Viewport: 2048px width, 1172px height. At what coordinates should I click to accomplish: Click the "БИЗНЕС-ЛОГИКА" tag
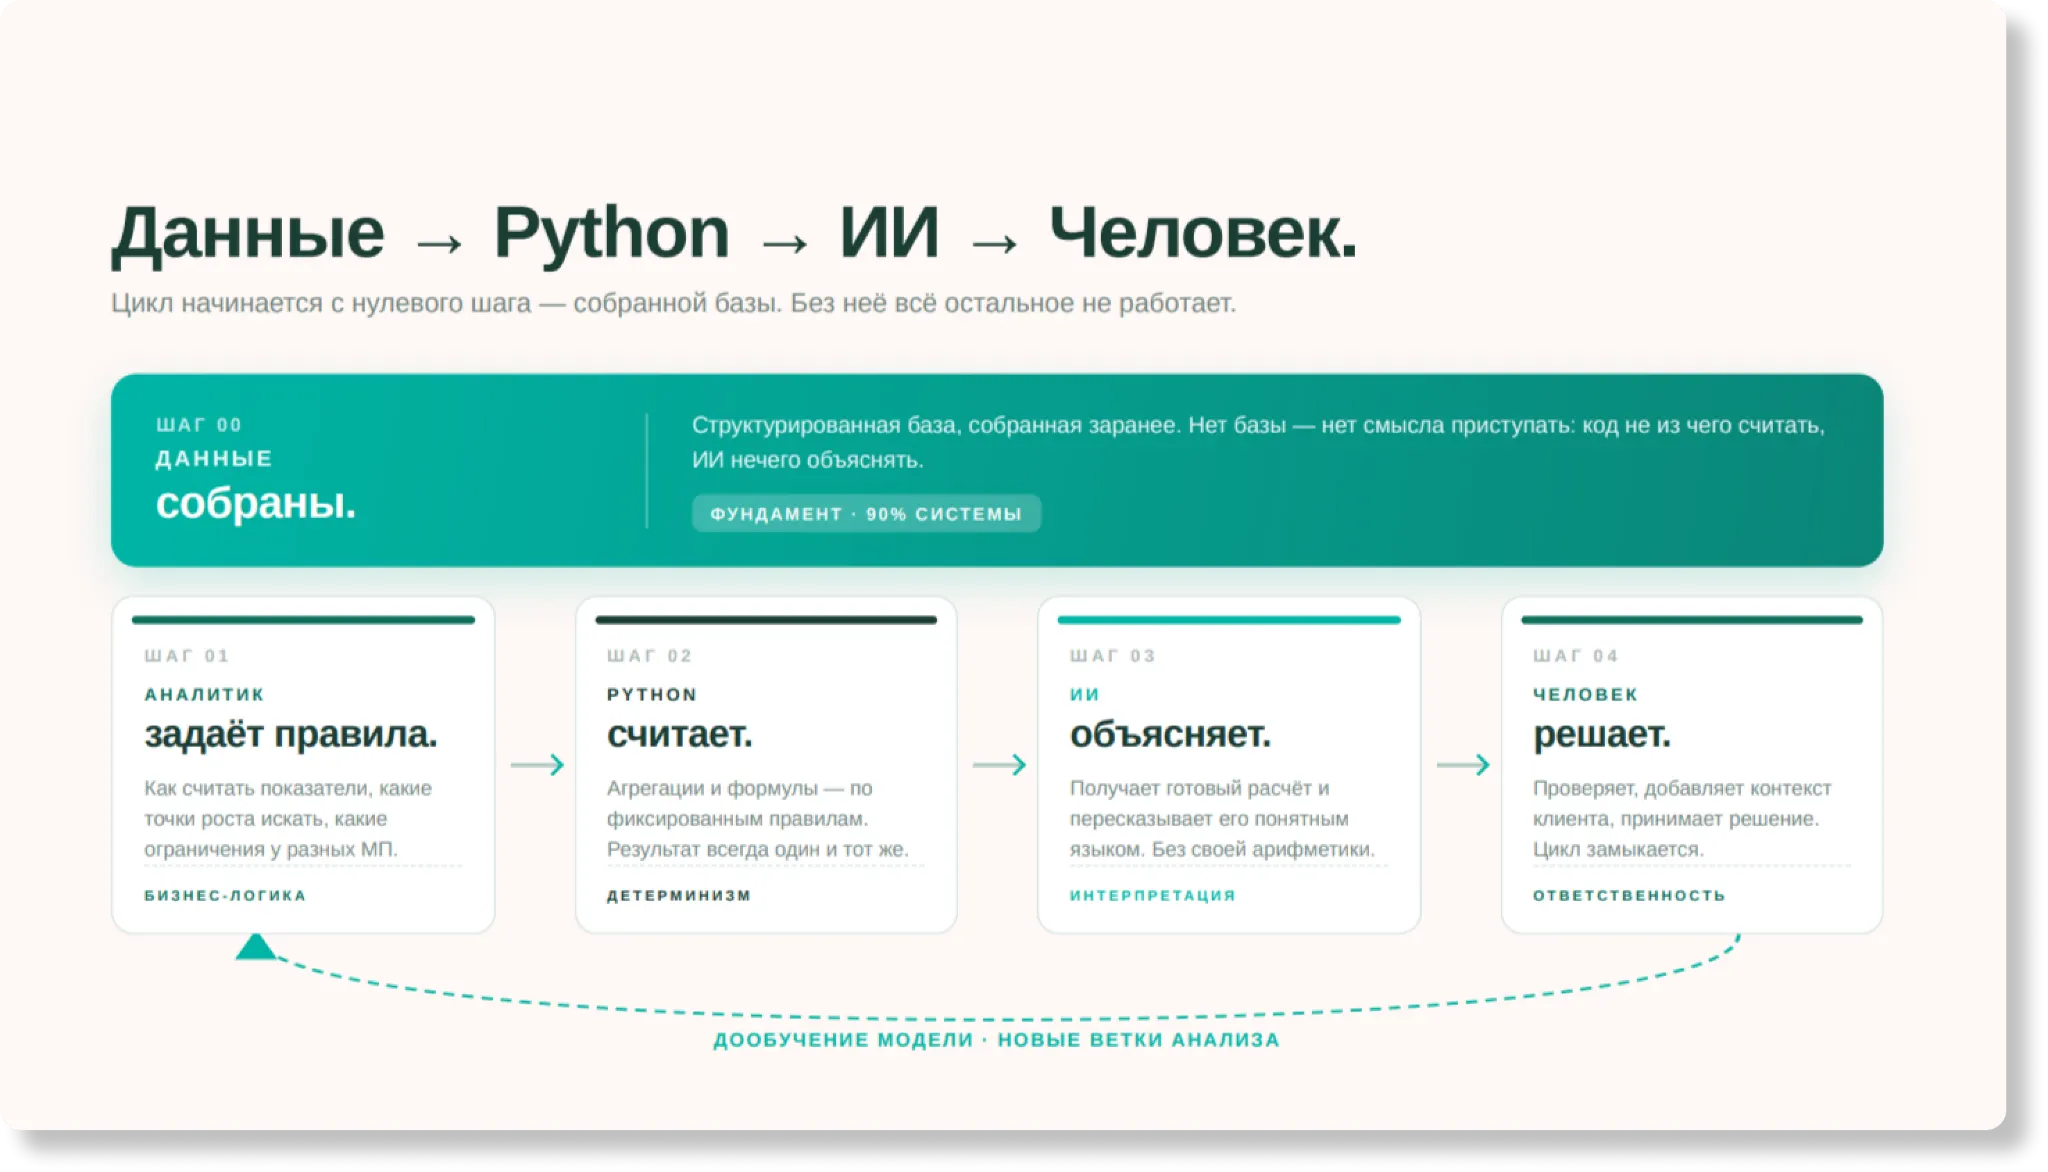pos(225,895)
